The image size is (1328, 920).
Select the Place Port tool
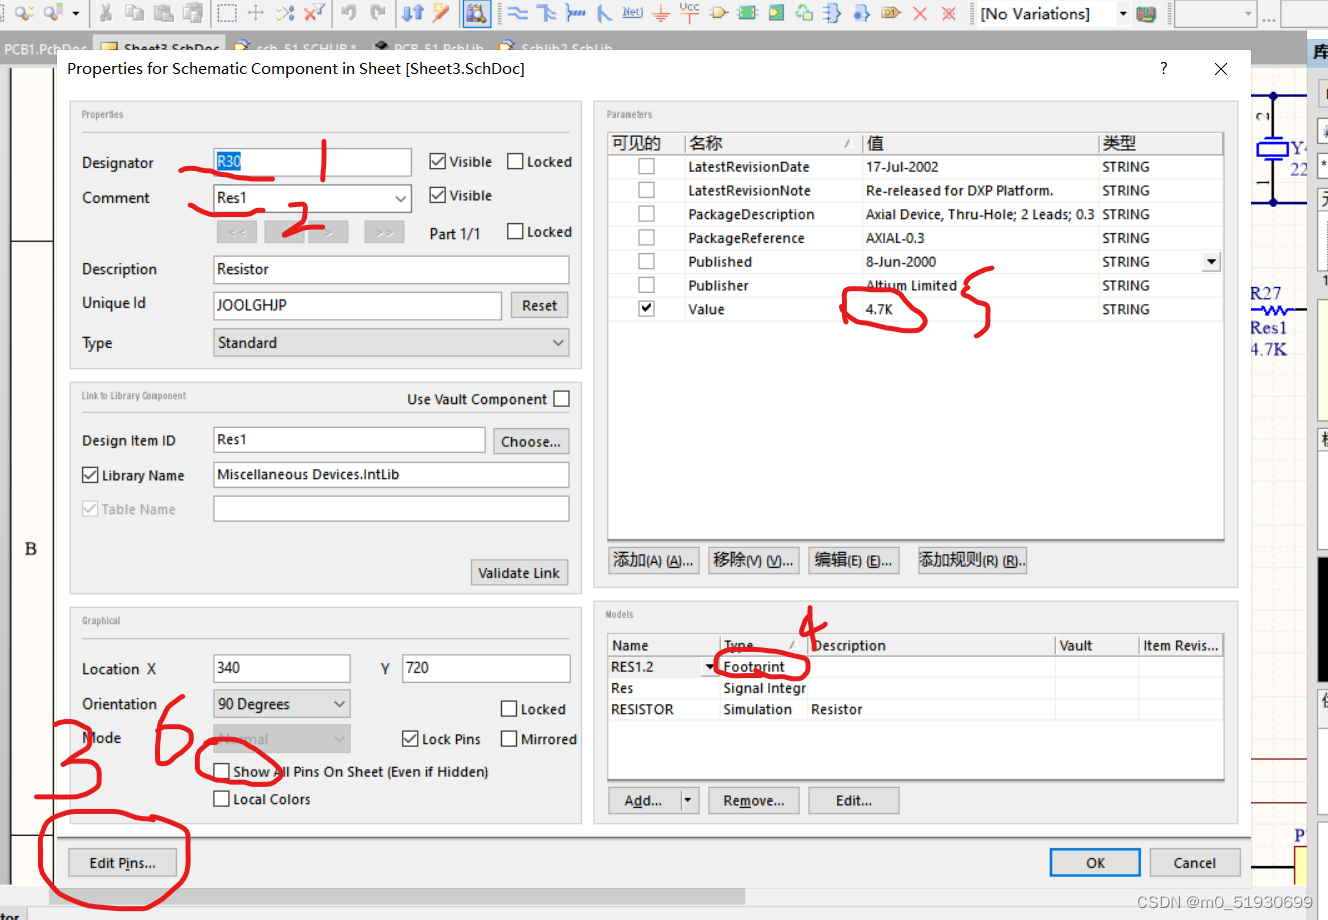[x=891, y=13]
